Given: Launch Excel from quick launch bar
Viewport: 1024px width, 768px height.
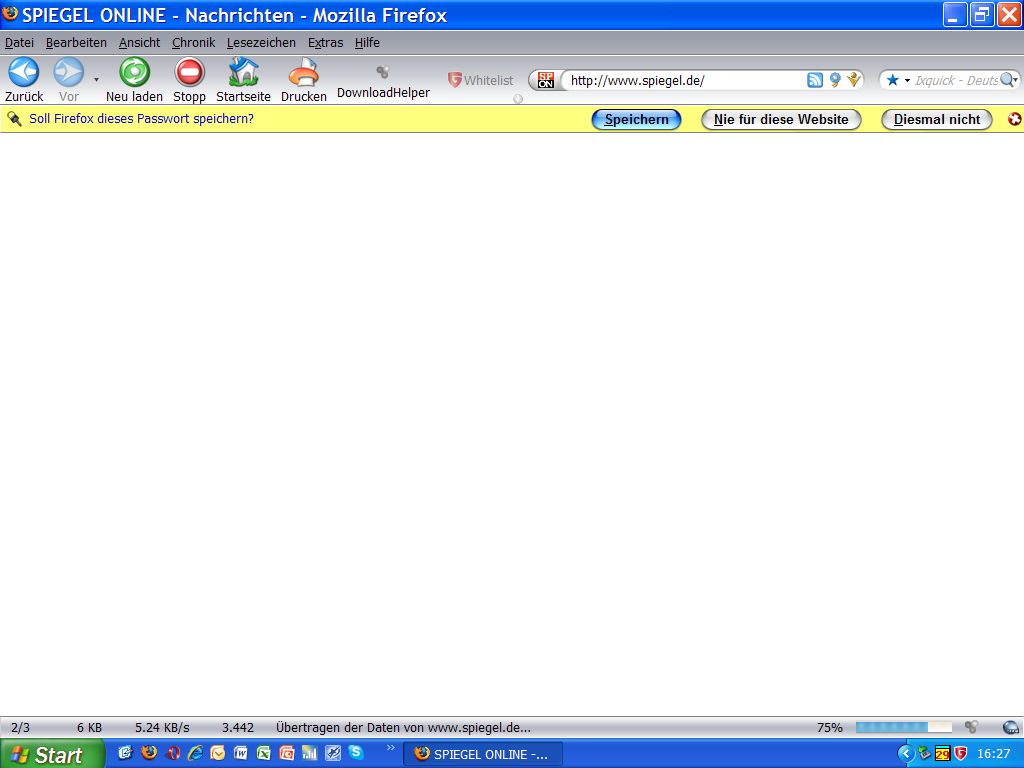Looking at the screenshot, I should 263,753.
